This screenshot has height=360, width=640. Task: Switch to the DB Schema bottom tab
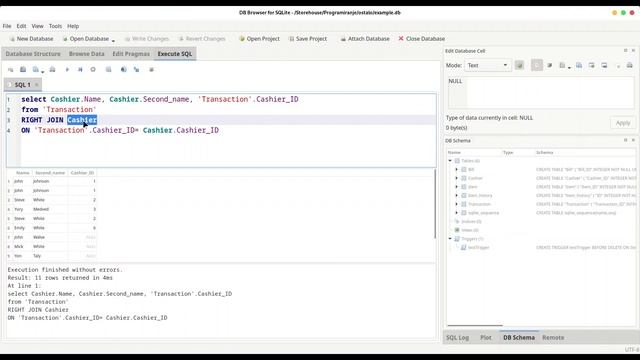pyautogui.click(x=519, y=338)
